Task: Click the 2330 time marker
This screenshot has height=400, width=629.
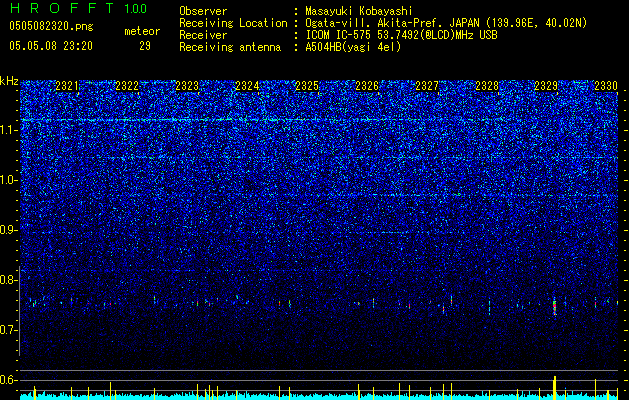Action: tap(606, 86)
